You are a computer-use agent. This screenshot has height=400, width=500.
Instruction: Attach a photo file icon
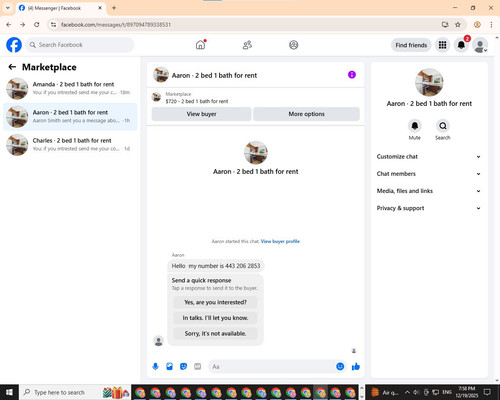[169, 367]
